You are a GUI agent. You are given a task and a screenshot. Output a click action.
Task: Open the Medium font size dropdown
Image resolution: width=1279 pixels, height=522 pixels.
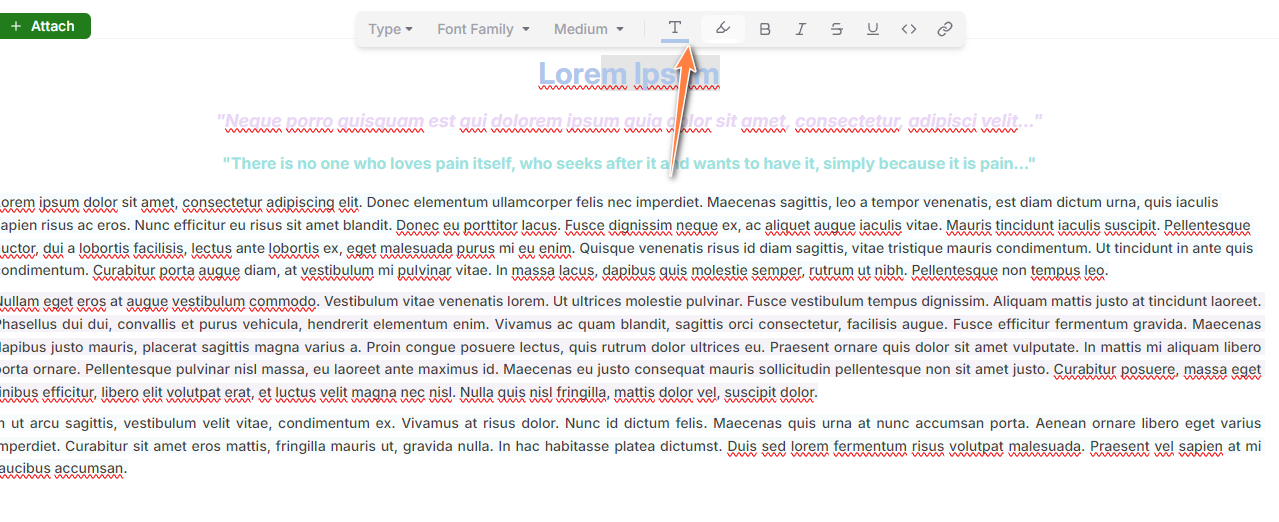click(x=588, y=29)
